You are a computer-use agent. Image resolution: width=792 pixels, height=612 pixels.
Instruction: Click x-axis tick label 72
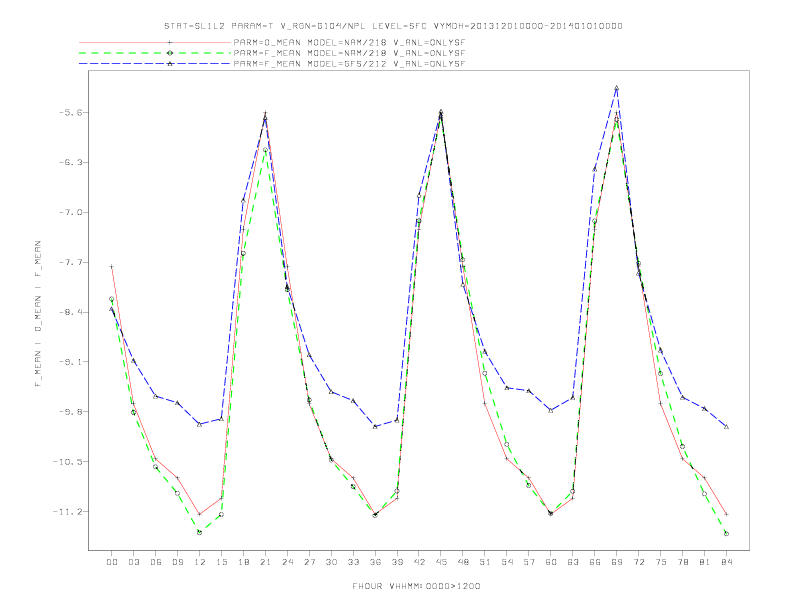tap(639, 562)
